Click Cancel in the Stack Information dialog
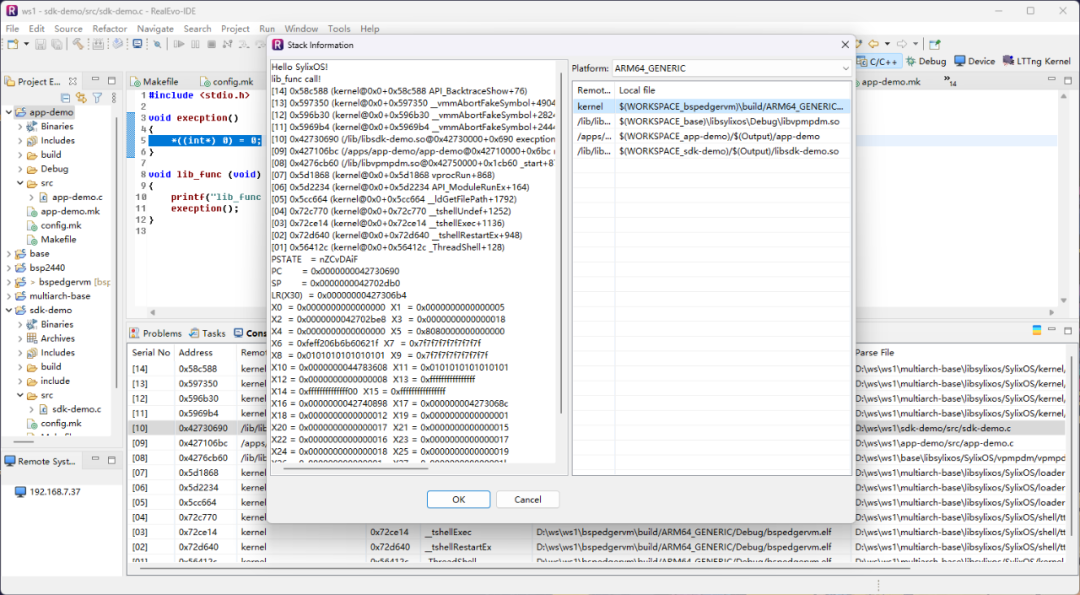 [x=528, y=499]
